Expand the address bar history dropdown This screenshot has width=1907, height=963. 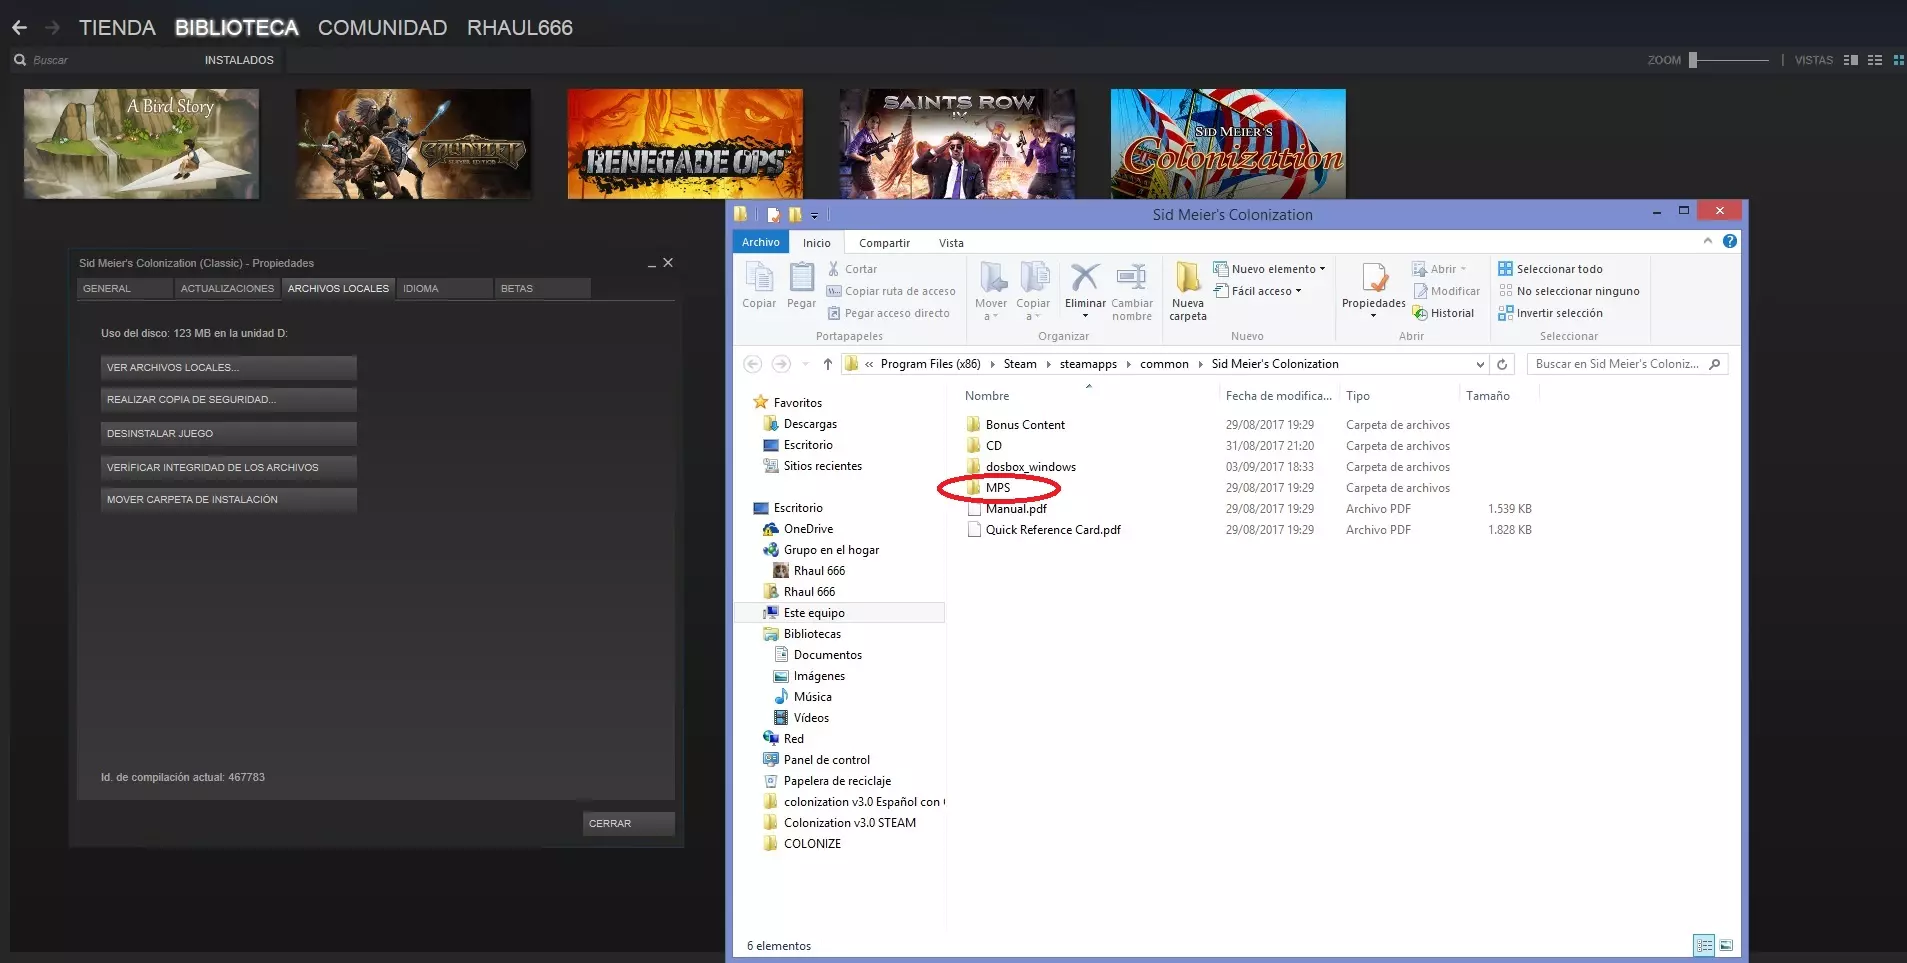[x=1480, y=364]
